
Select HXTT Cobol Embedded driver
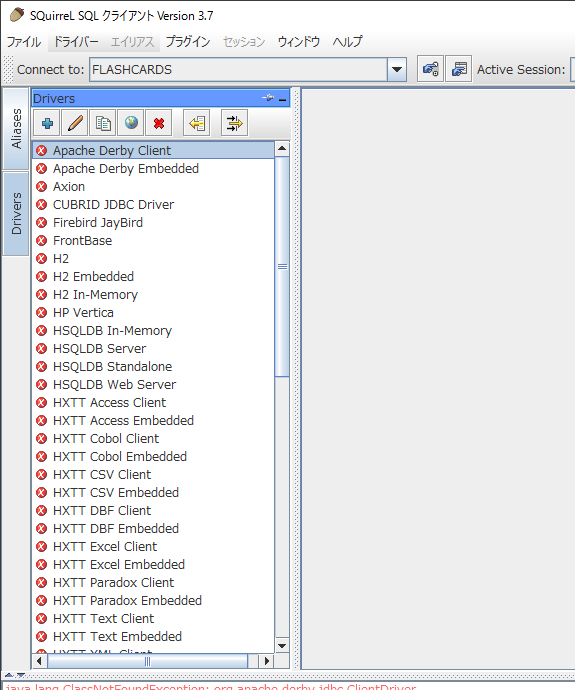pyautogui.click(x=154, y=456)
